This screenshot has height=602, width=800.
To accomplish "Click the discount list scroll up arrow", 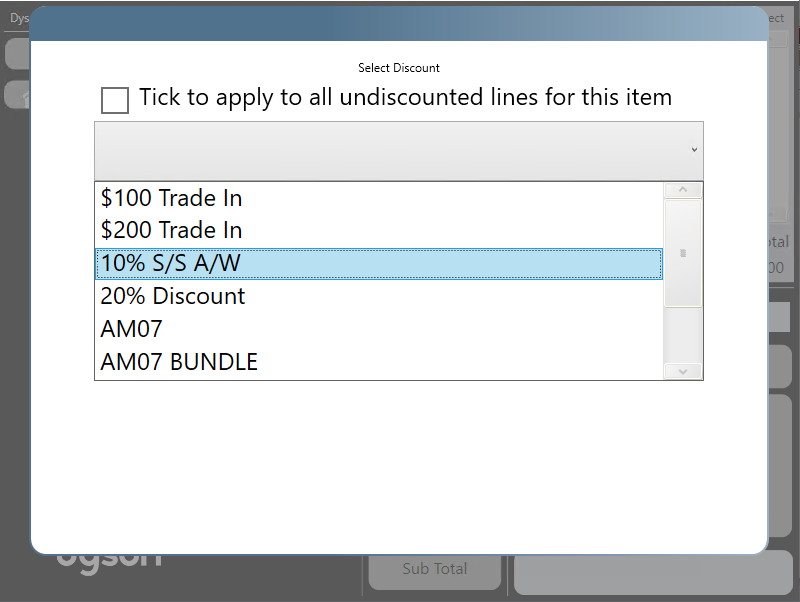I will tap(683, 190).
